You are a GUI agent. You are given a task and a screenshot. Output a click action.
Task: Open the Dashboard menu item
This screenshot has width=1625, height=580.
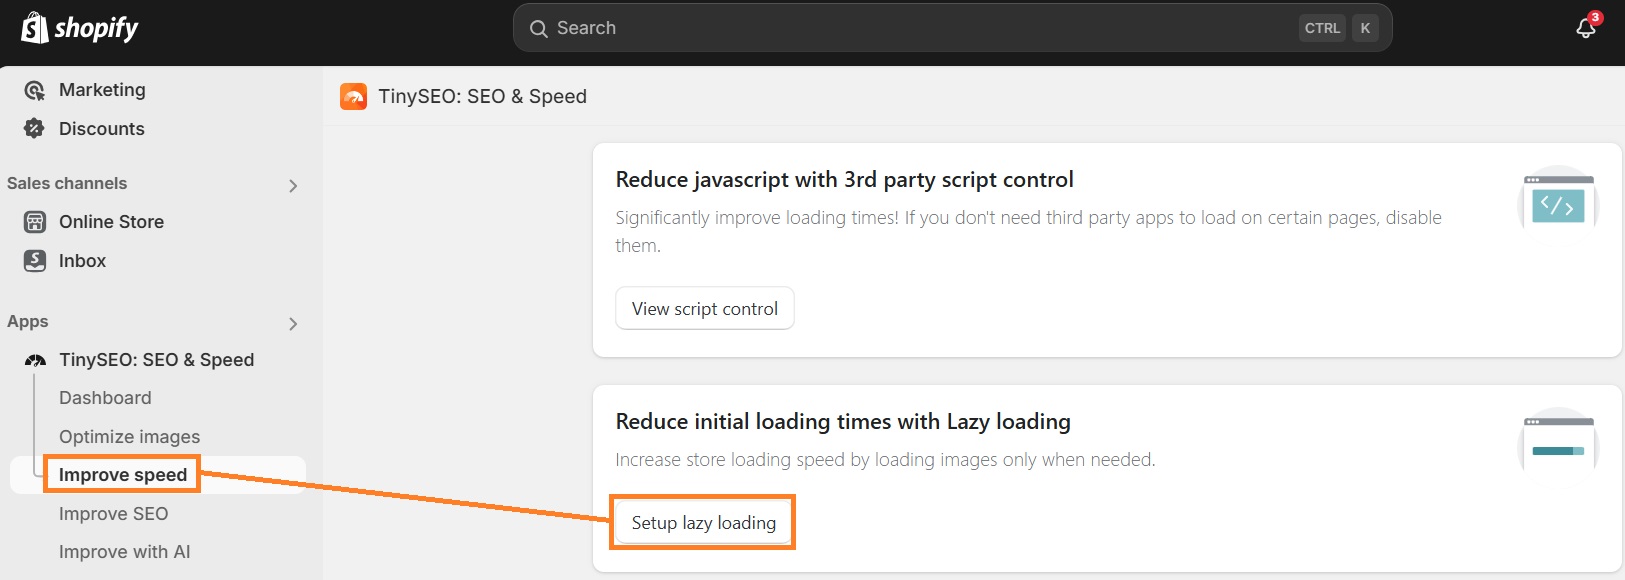(105, 397)
